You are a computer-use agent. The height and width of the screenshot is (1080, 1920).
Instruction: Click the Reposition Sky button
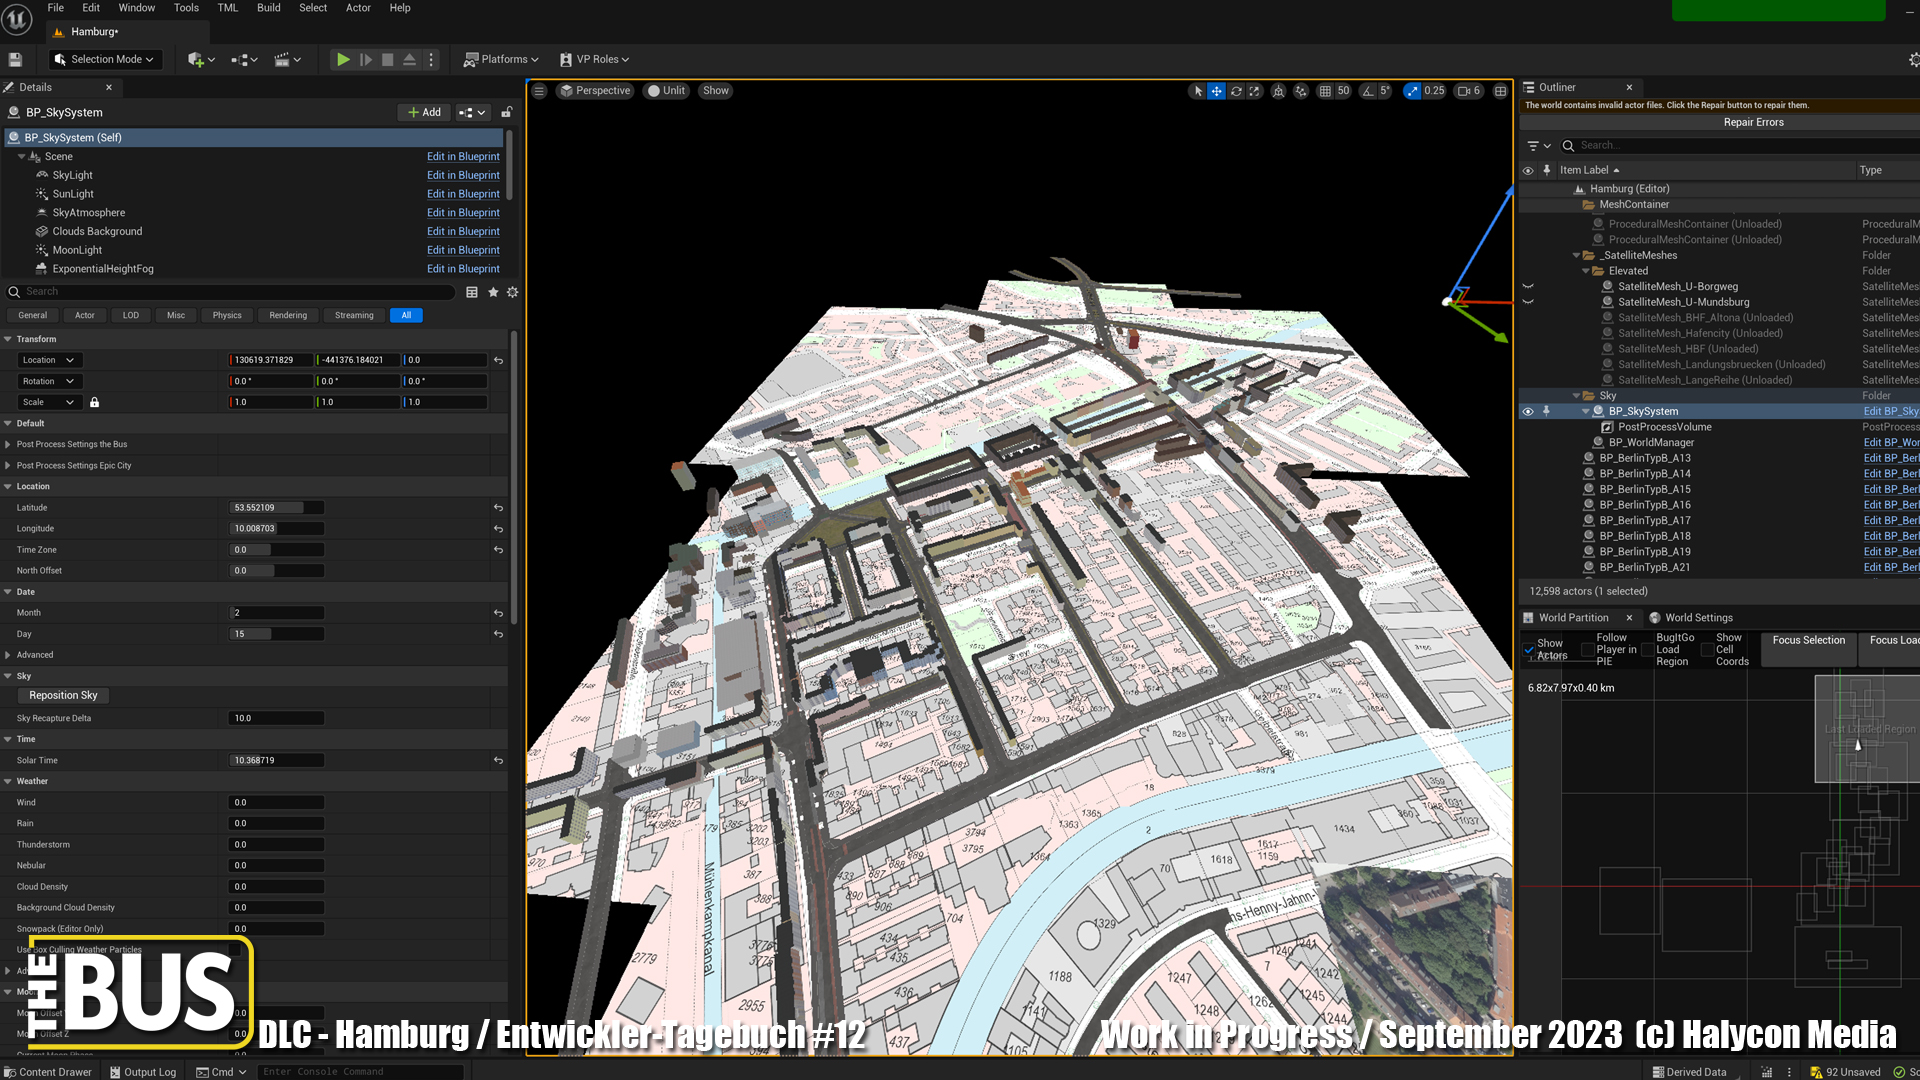[63, 695]
